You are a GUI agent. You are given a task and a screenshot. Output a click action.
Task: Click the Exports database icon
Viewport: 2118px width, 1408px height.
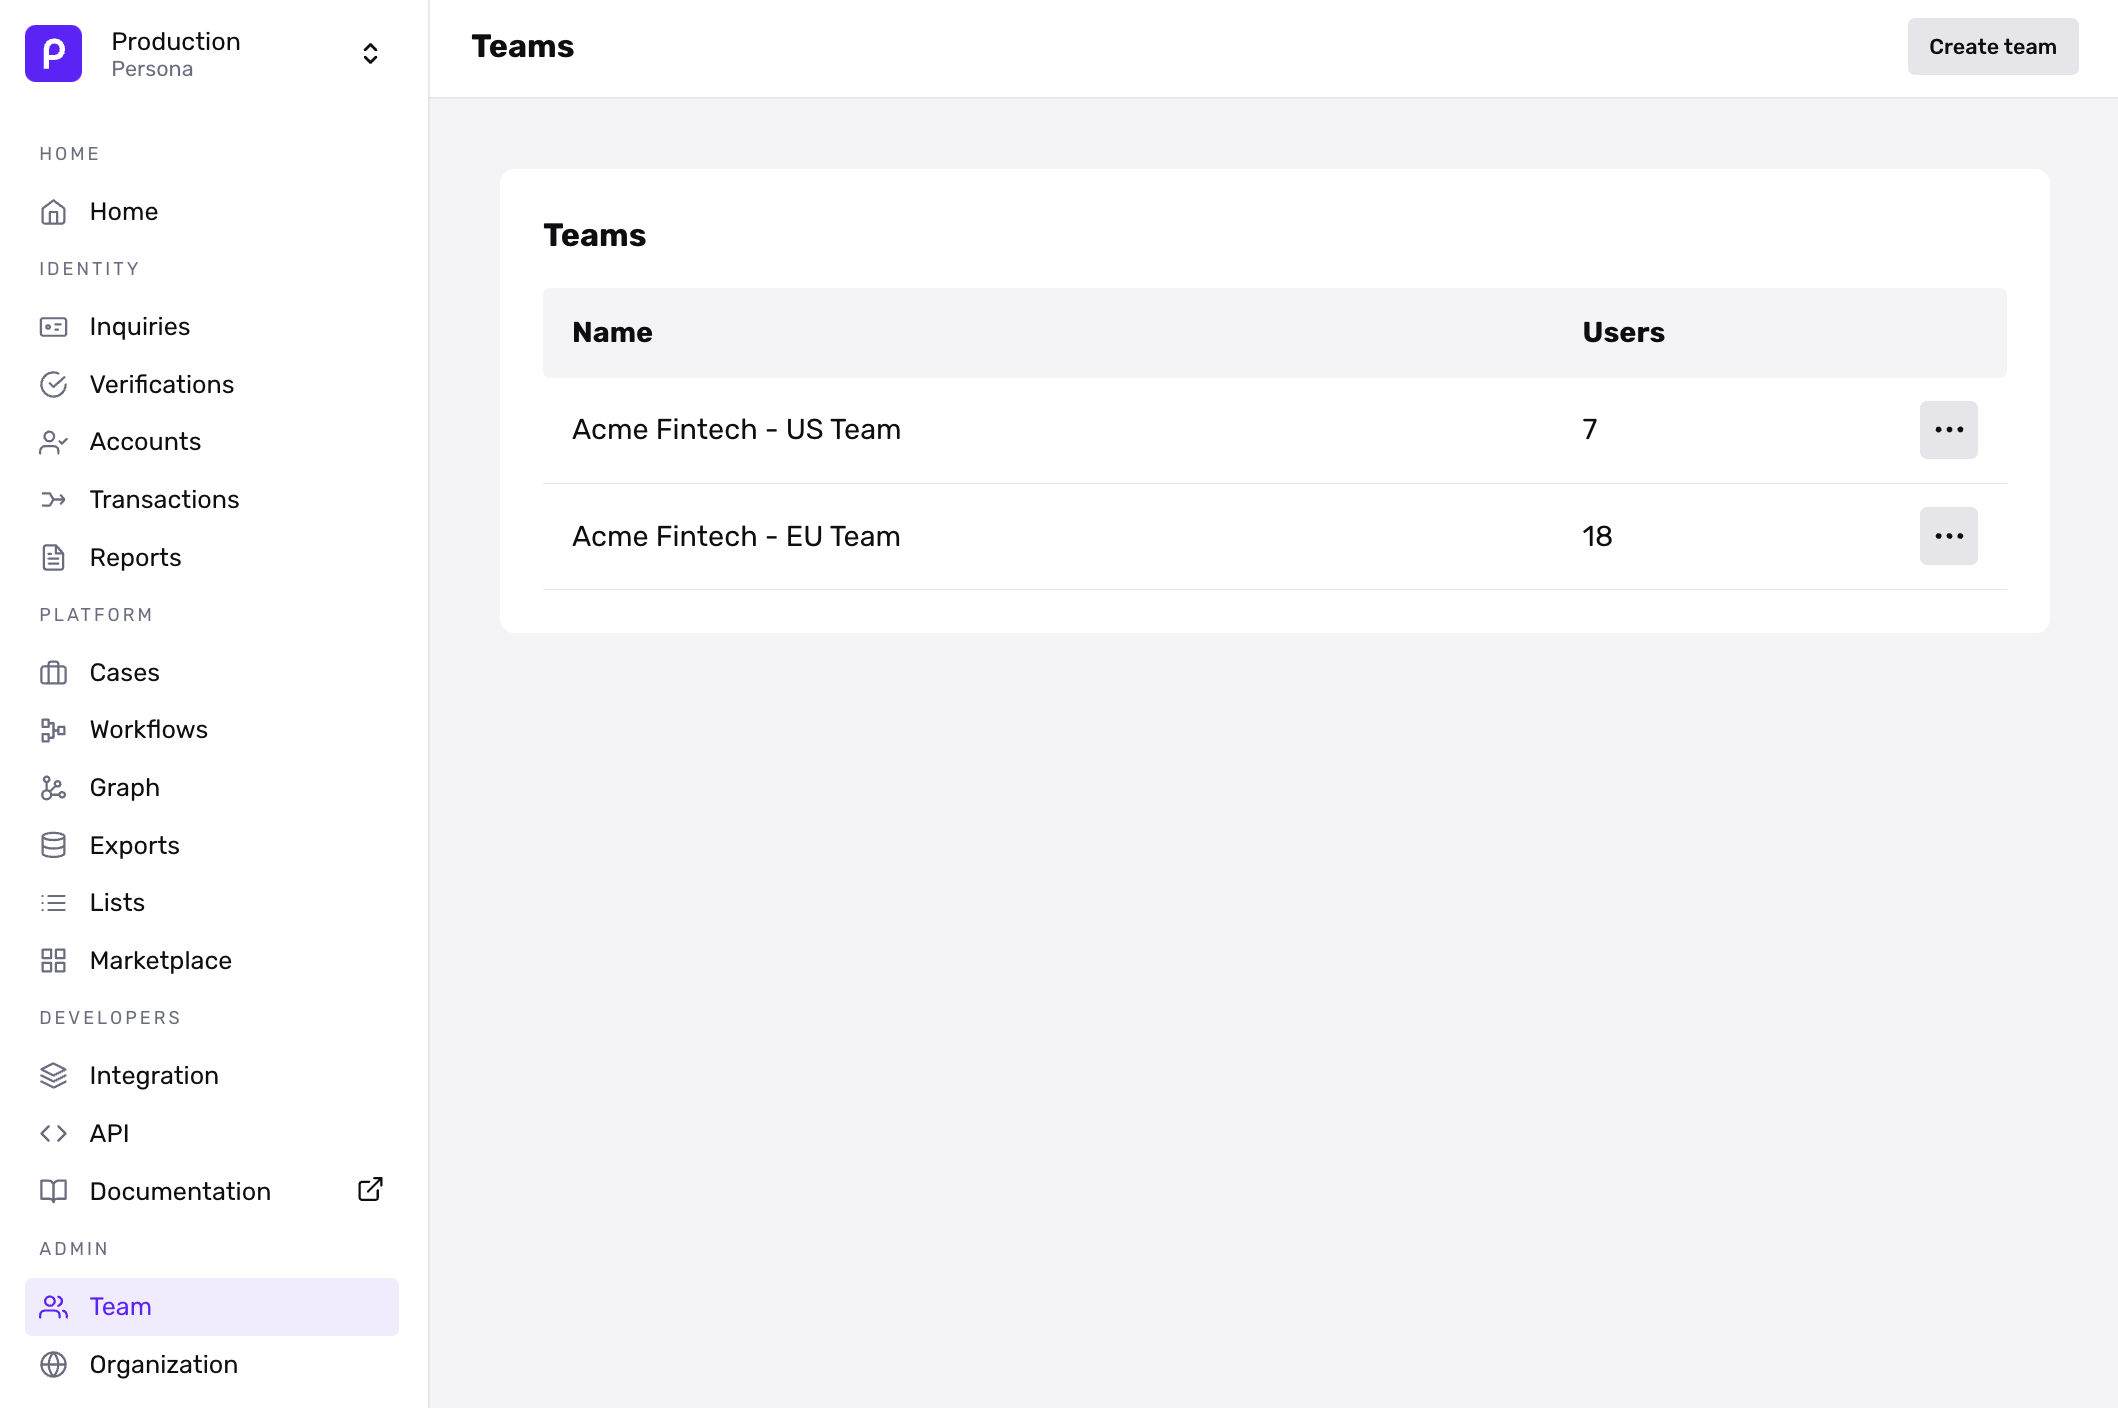coord(53,846)
